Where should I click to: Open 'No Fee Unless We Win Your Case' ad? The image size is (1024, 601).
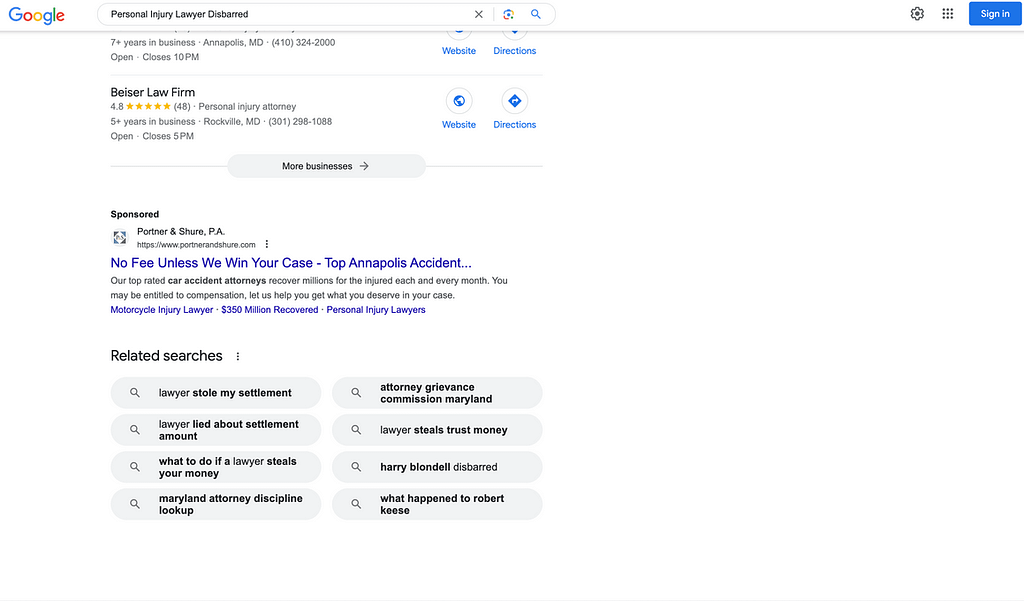point(291,263)
